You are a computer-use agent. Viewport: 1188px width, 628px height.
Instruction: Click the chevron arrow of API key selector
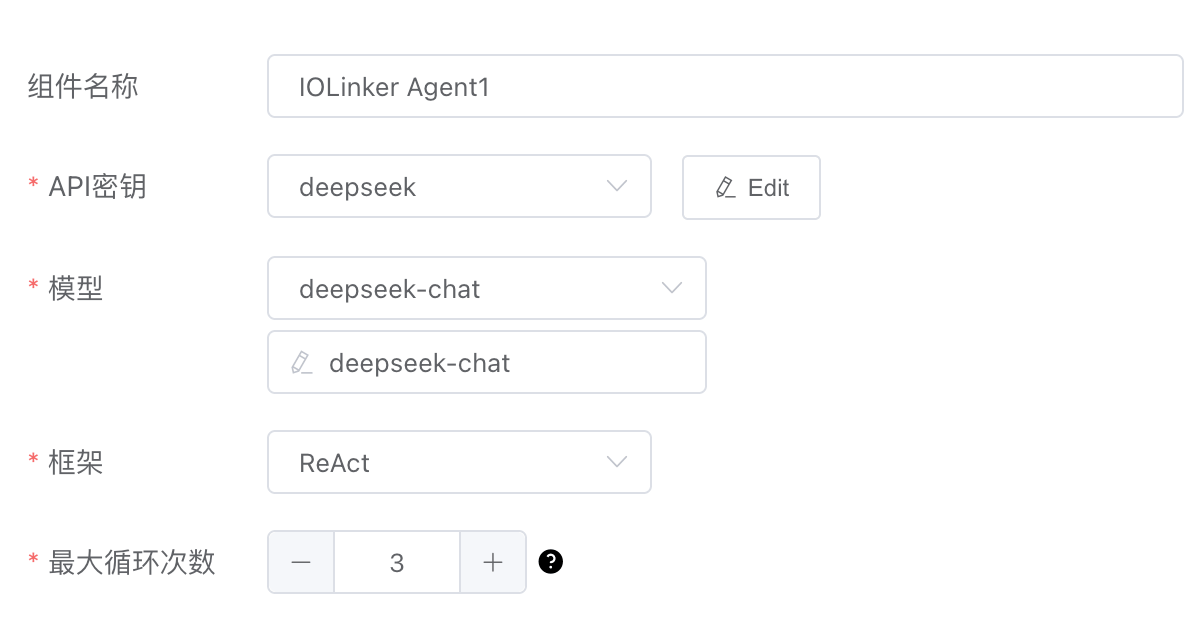617,187
